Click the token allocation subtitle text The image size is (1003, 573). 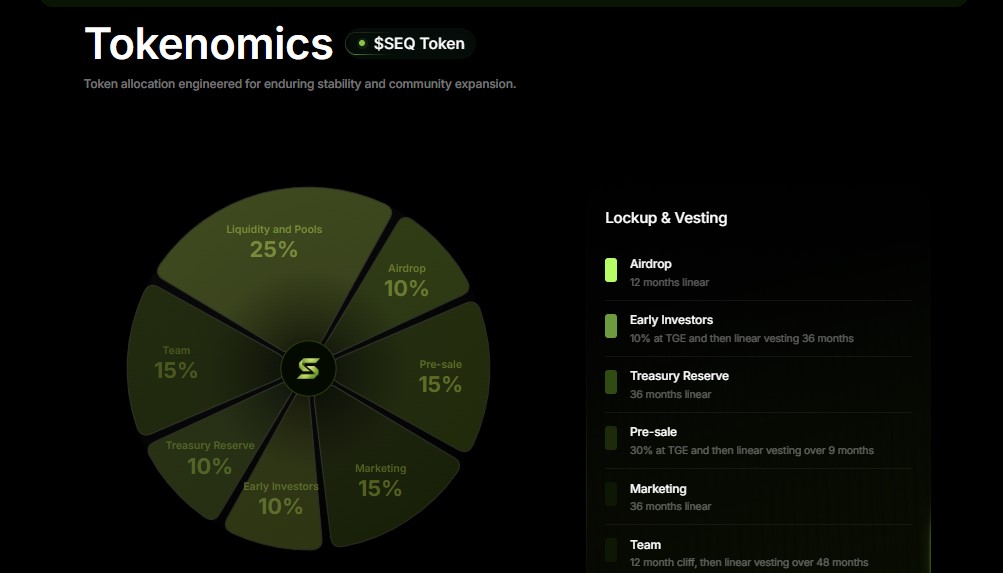pyautogui.click(x=299, y=84)
